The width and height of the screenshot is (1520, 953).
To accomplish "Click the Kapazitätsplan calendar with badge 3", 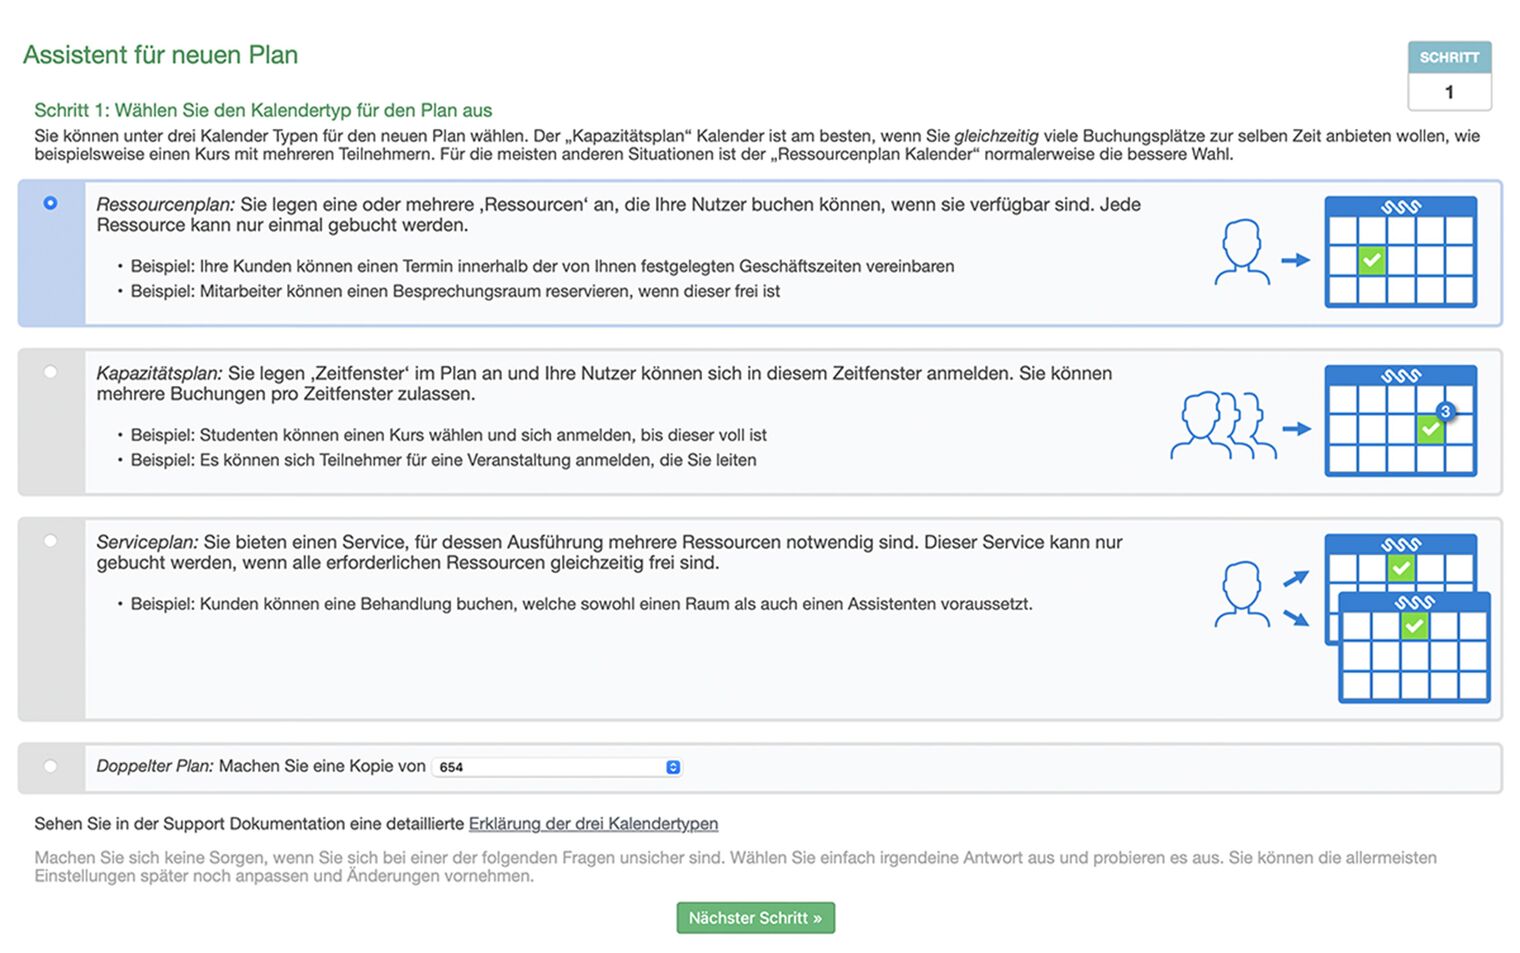I will pos(1400,421).
